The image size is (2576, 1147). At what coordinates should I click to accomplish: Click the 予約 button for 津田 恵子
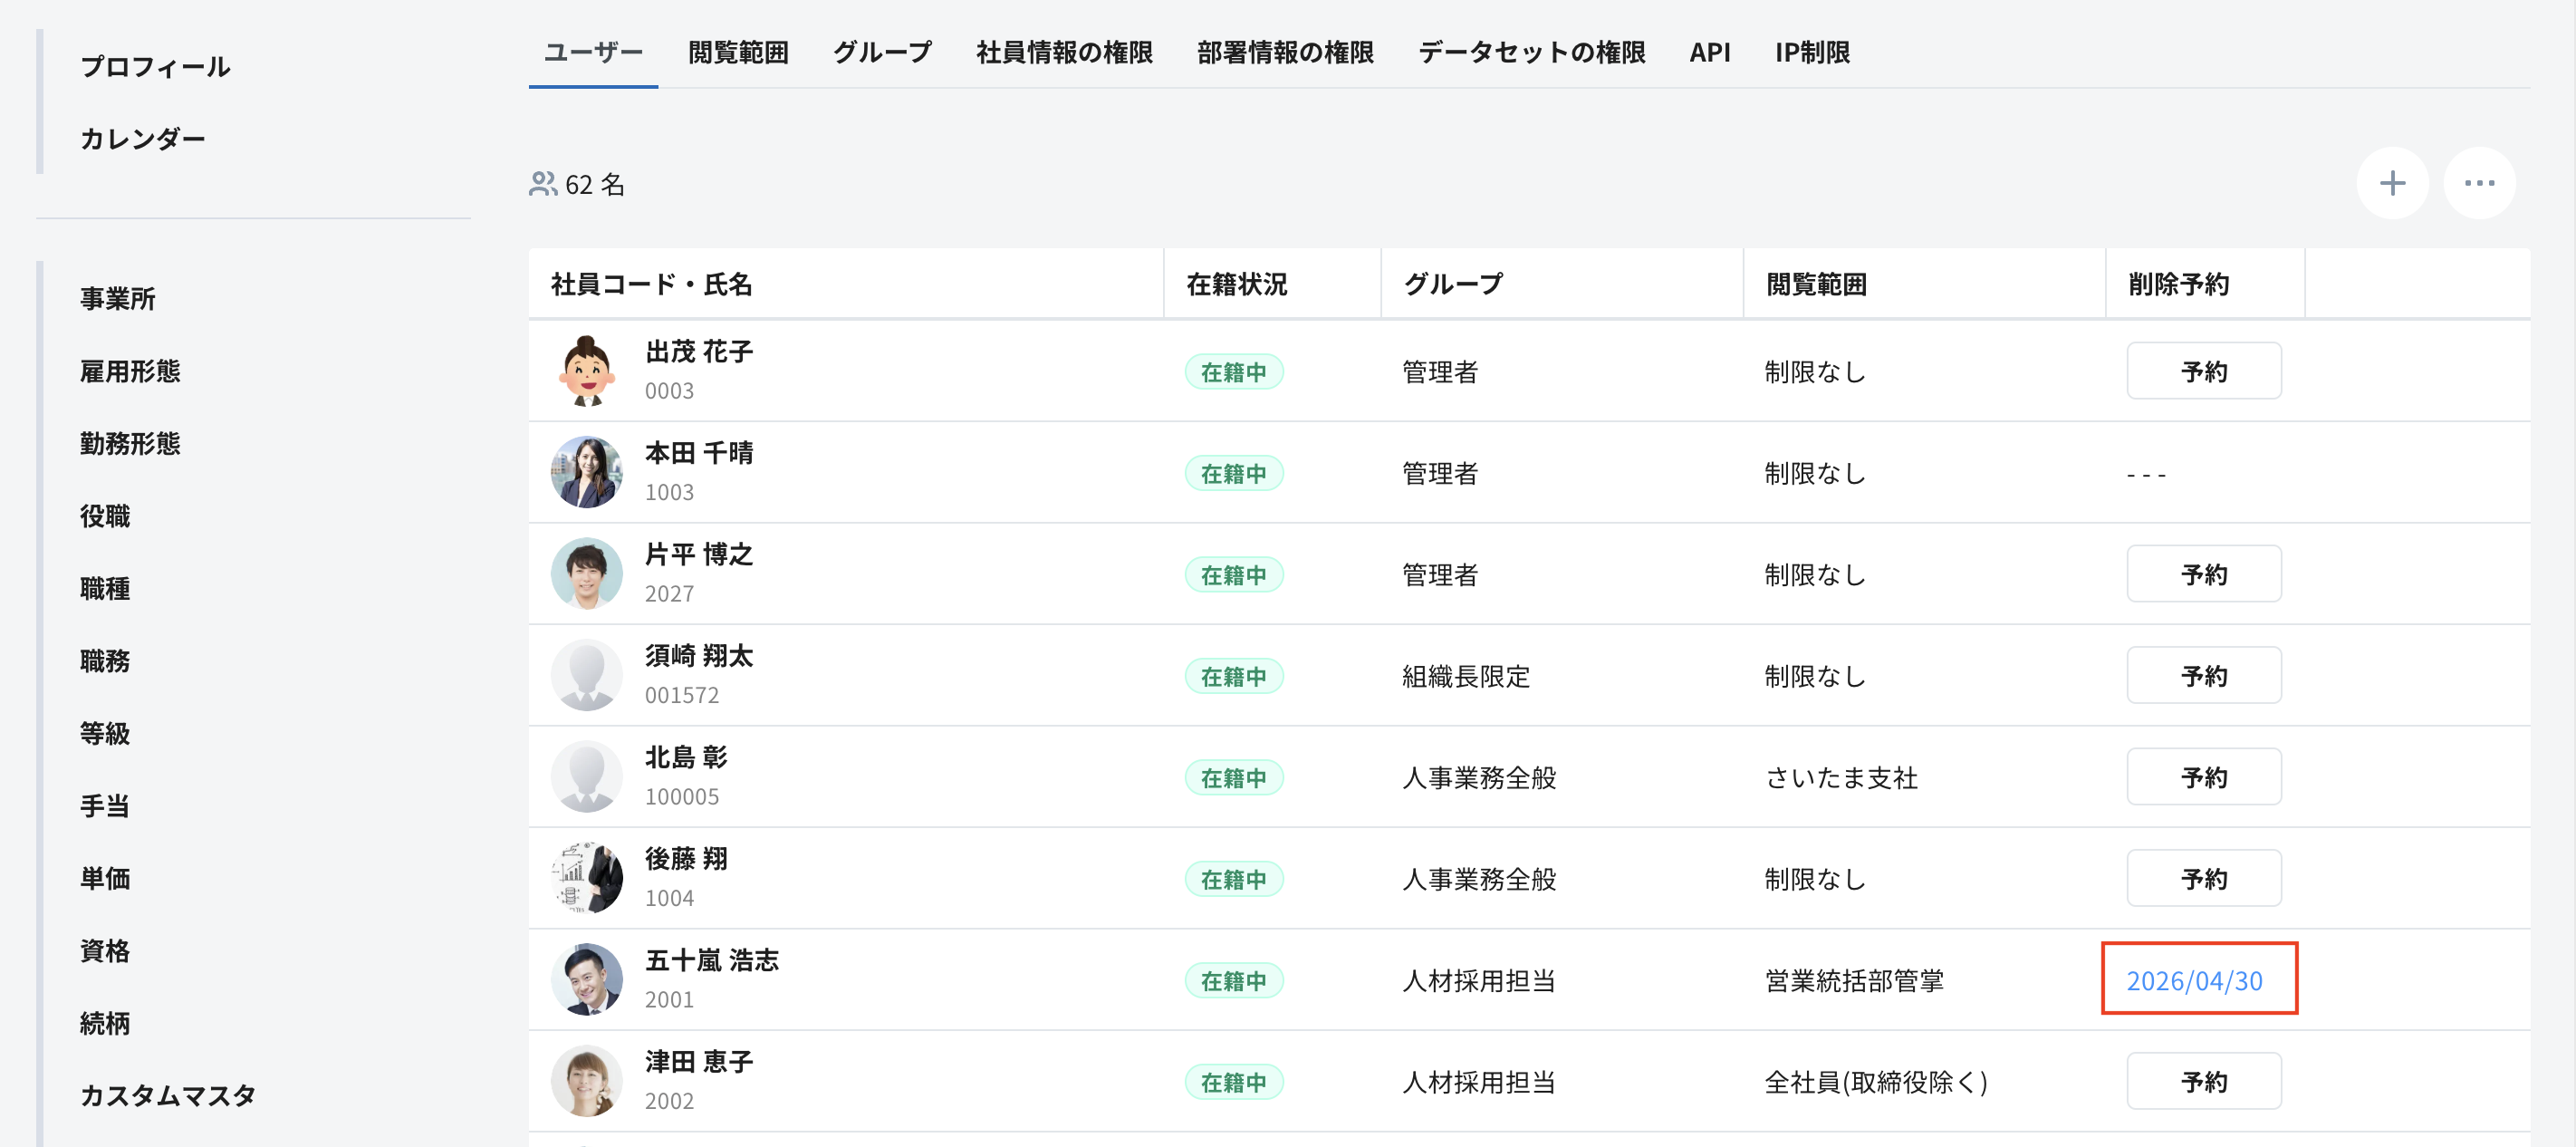2203,1081
